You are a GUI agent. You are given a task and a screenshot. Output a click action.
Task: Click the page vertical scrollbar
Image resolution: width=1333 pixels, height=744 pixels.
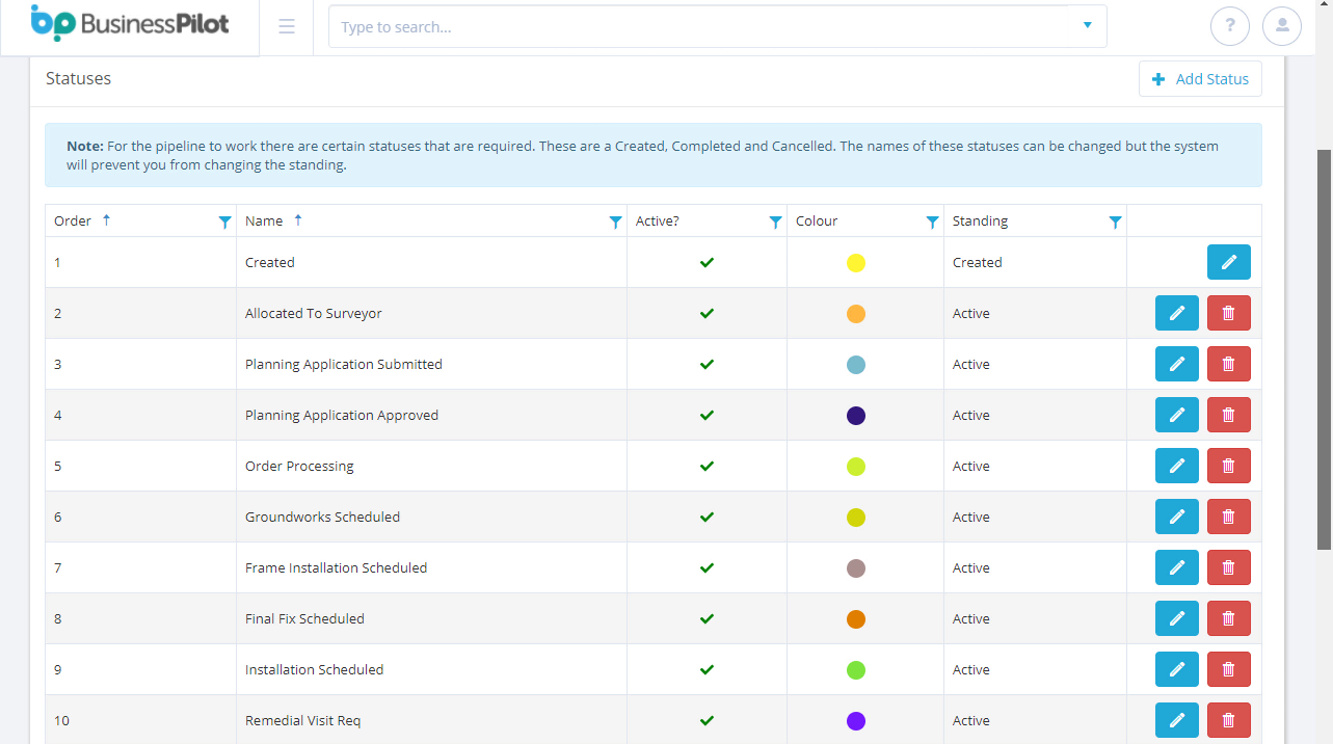coord(1324,350)
